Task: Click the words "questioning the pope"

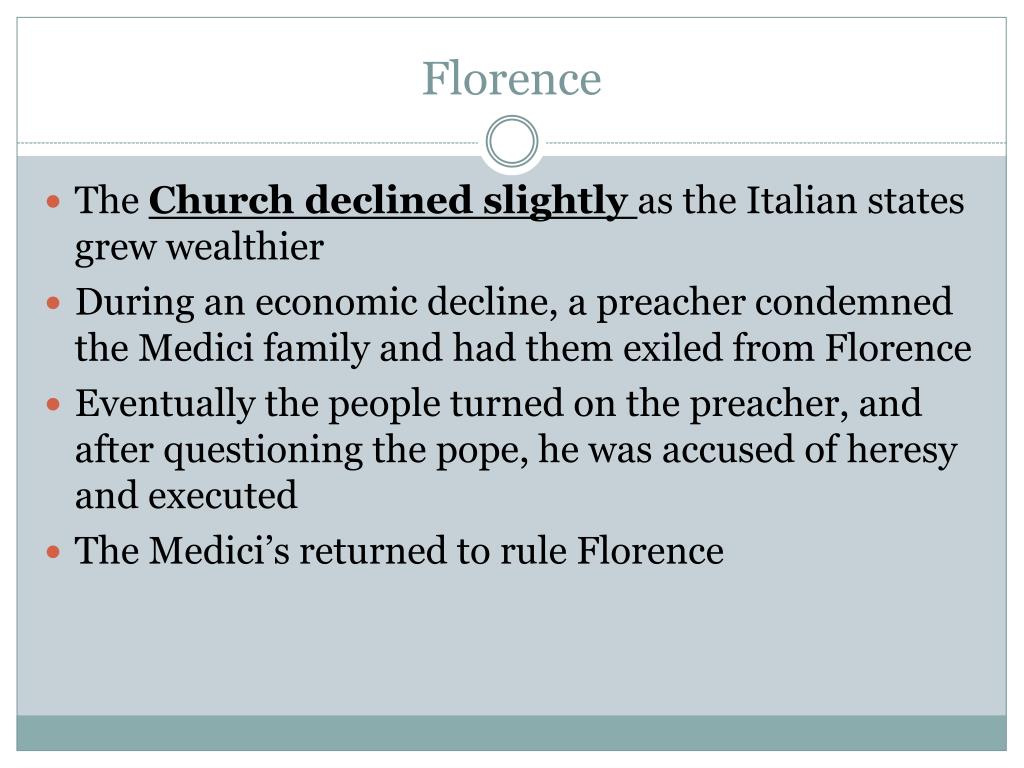Action: tap(346, 451)
